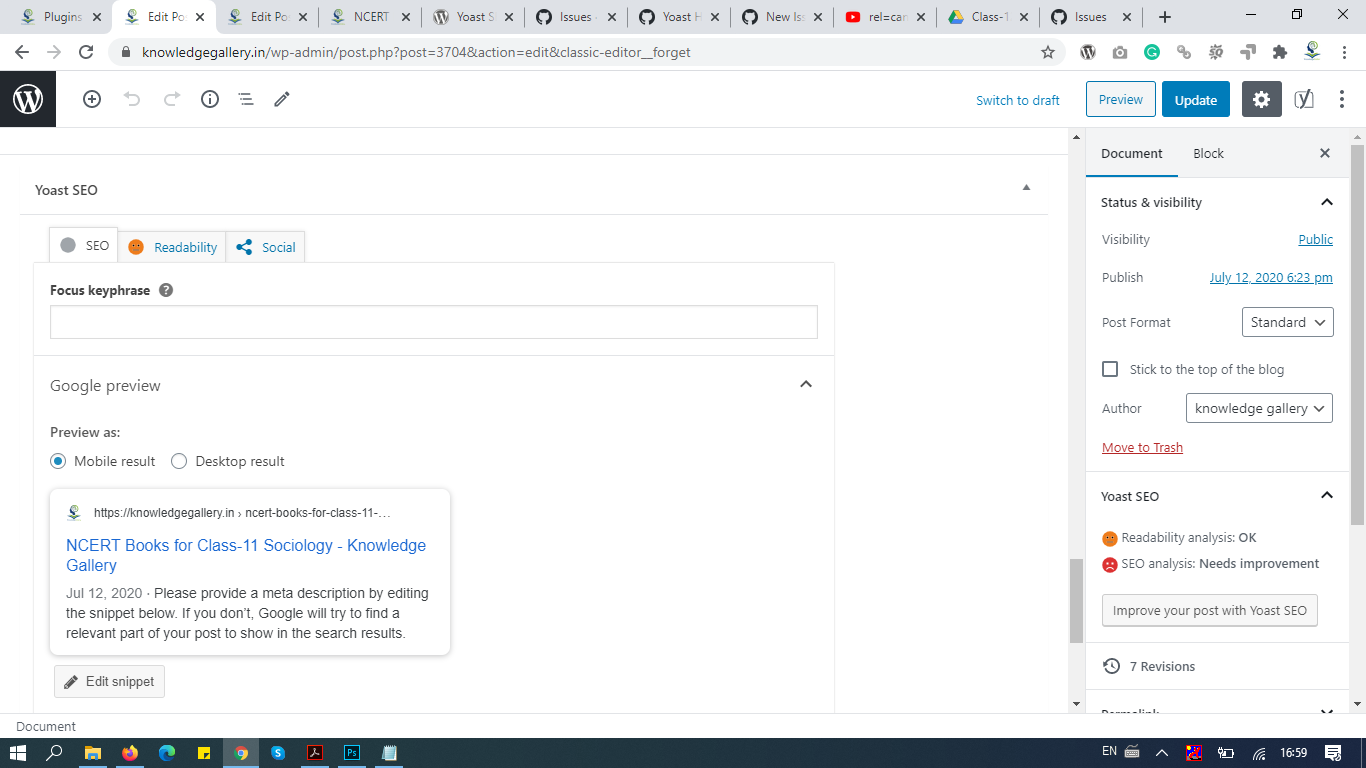Screen dimensions: 1366x768
Task: Open Photoshop from the taskbar
Action: (x=352, y=752)
